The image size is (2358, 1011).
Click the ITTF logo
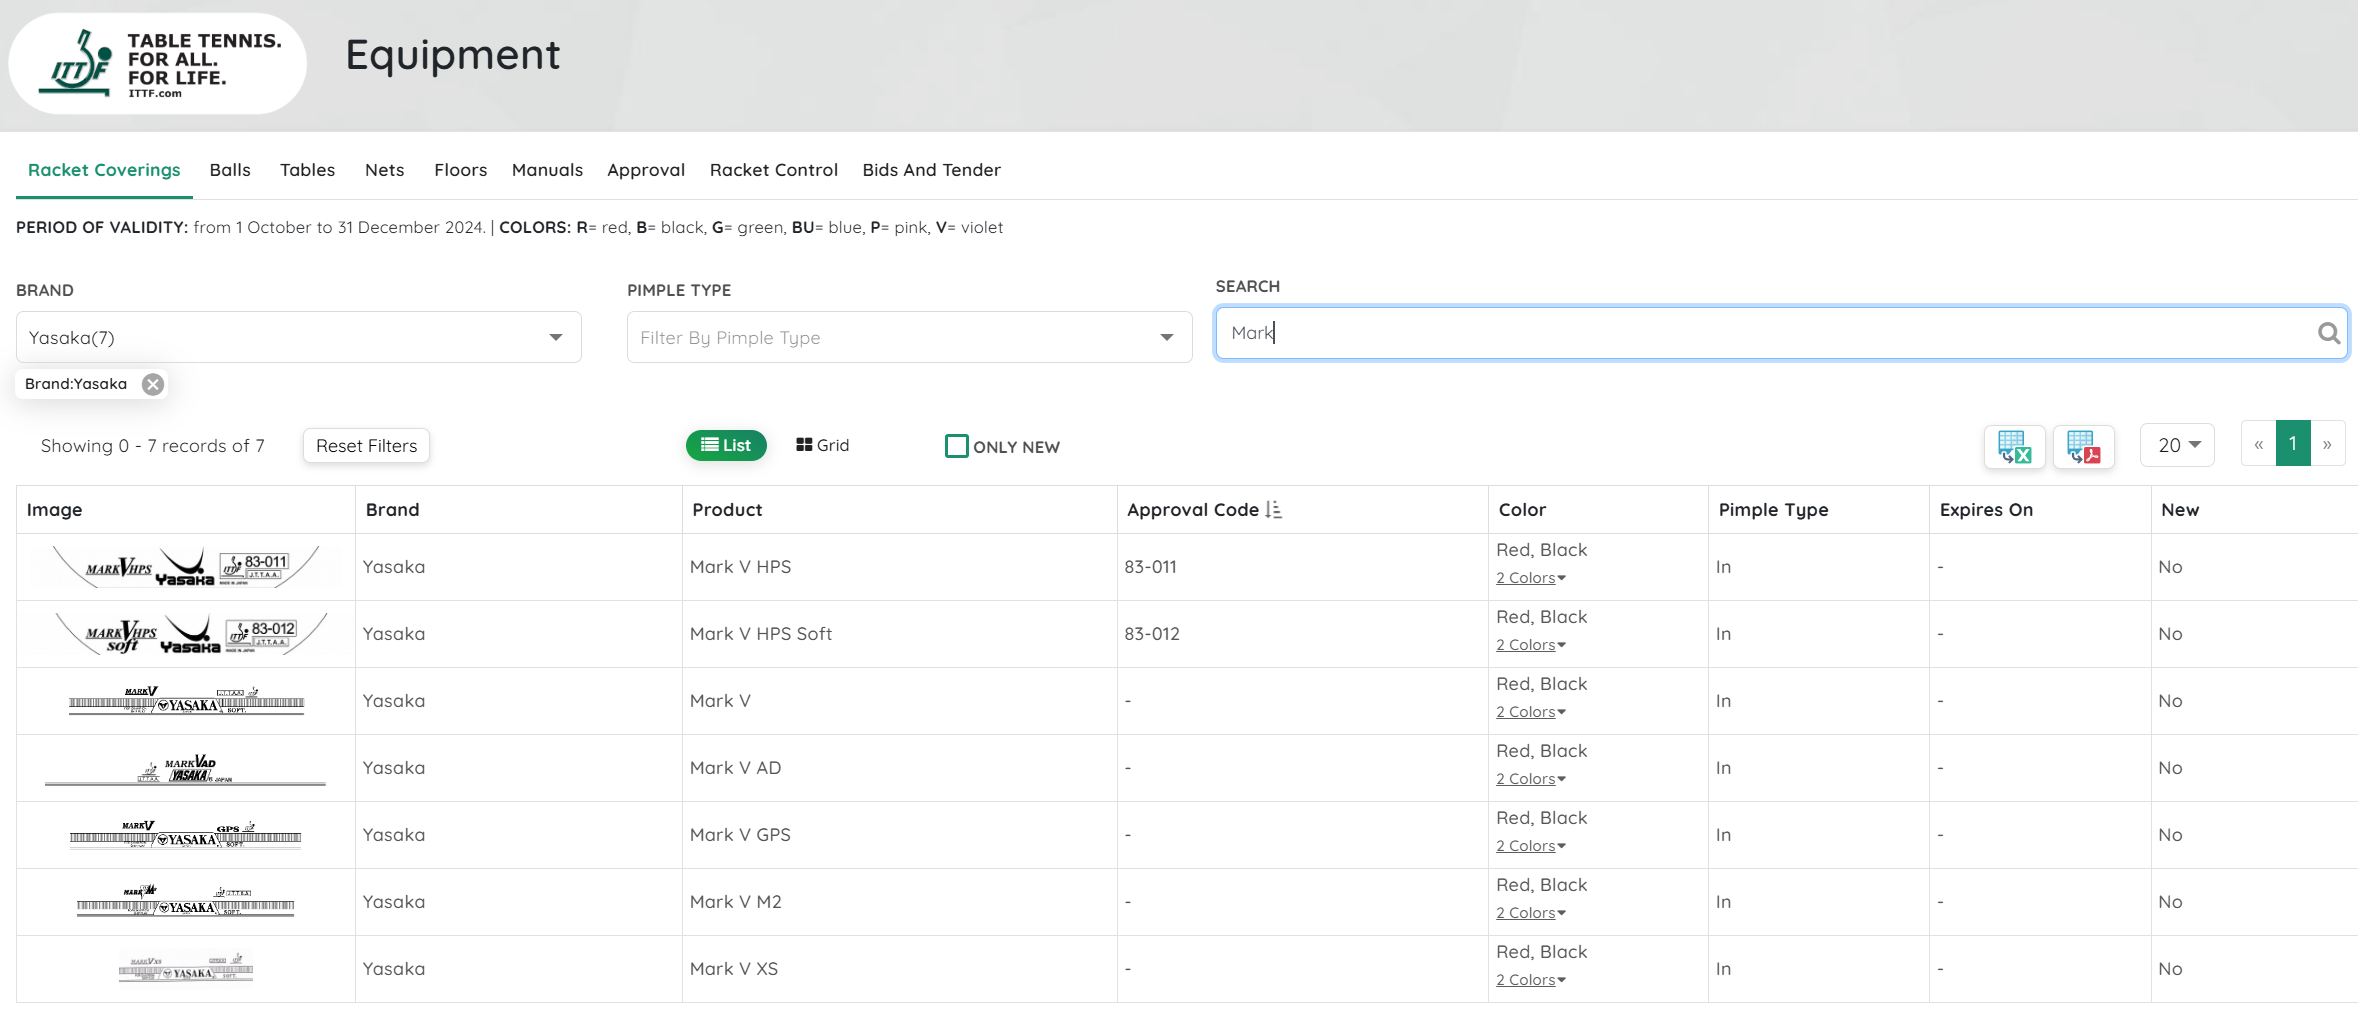[x=157, y=63]
